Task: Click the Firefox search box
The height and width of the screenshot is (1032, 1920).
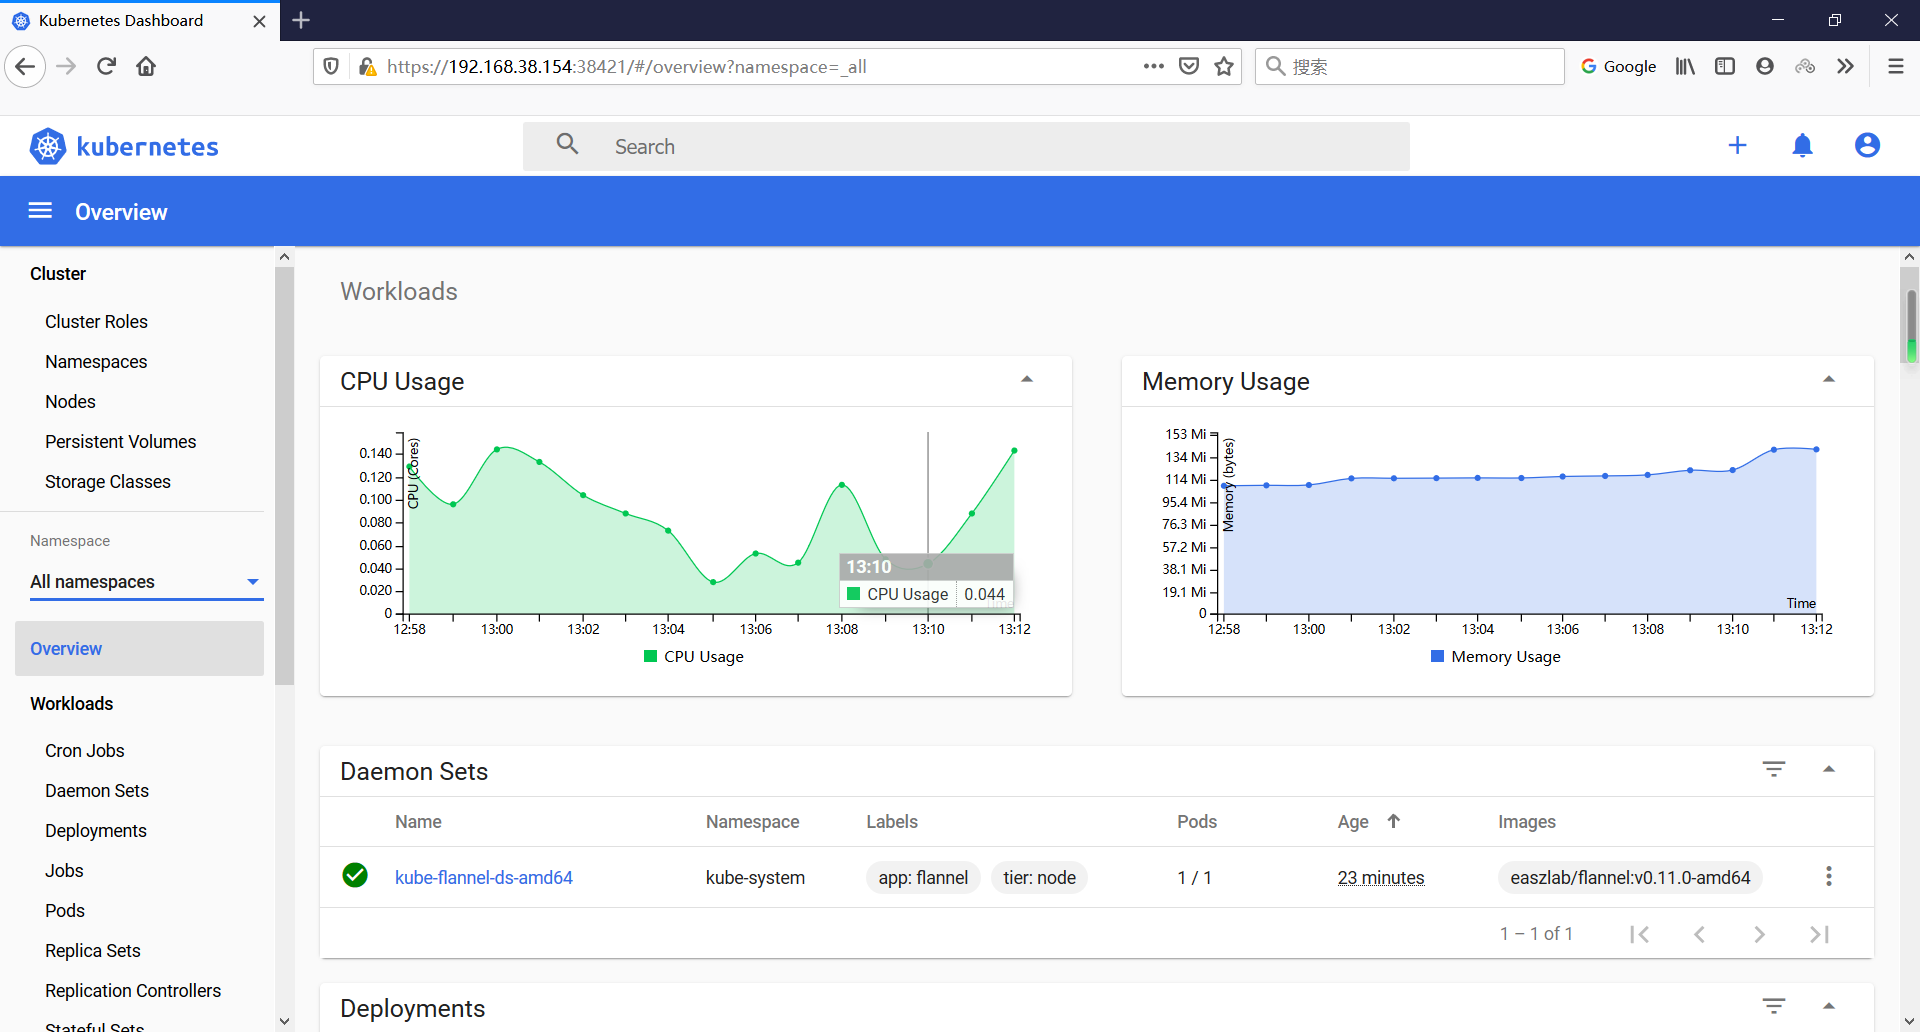Action: pos(1410,67)
